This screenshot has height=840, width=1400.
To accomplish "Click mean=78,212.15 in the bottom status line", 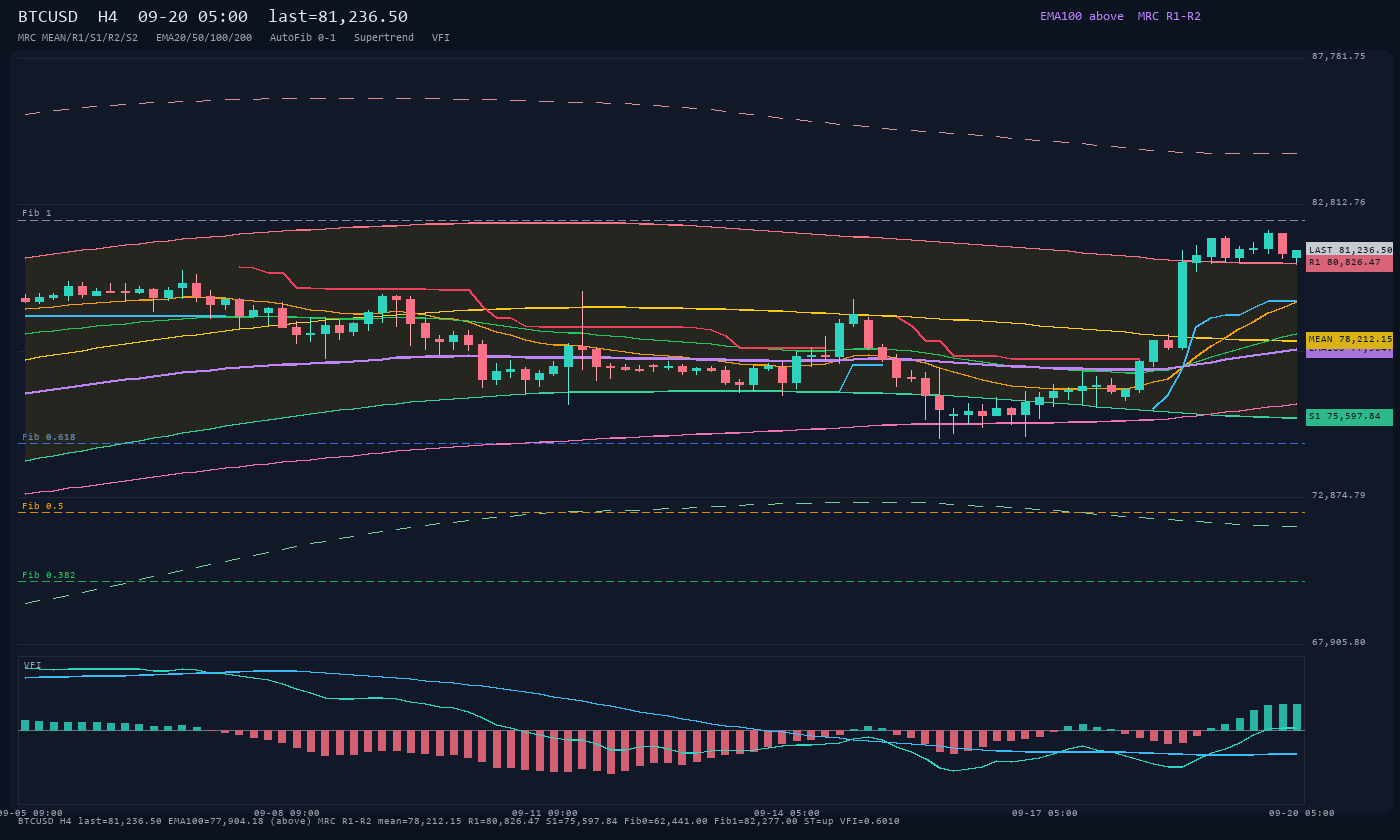I will tap(420, 821).
